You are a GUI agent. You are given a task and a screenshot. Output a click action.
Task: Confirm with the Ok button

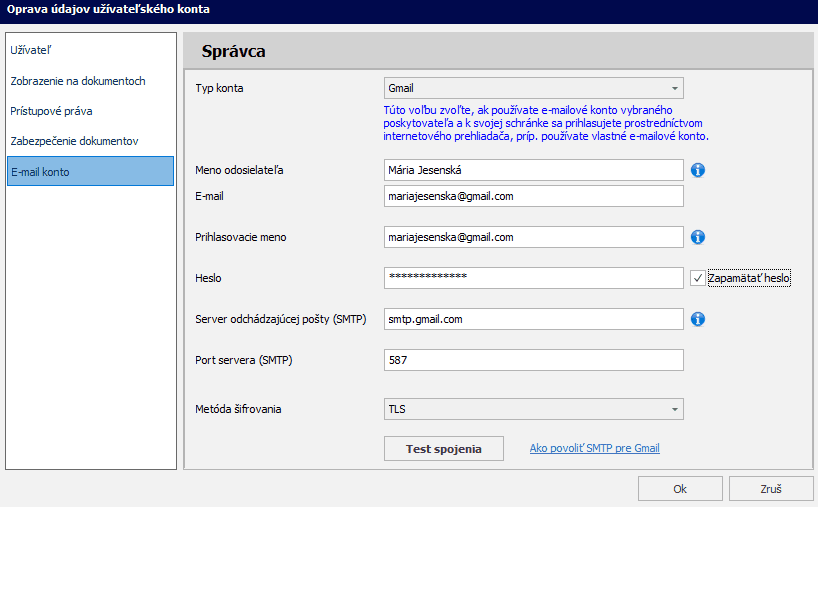tap(680, 489)
